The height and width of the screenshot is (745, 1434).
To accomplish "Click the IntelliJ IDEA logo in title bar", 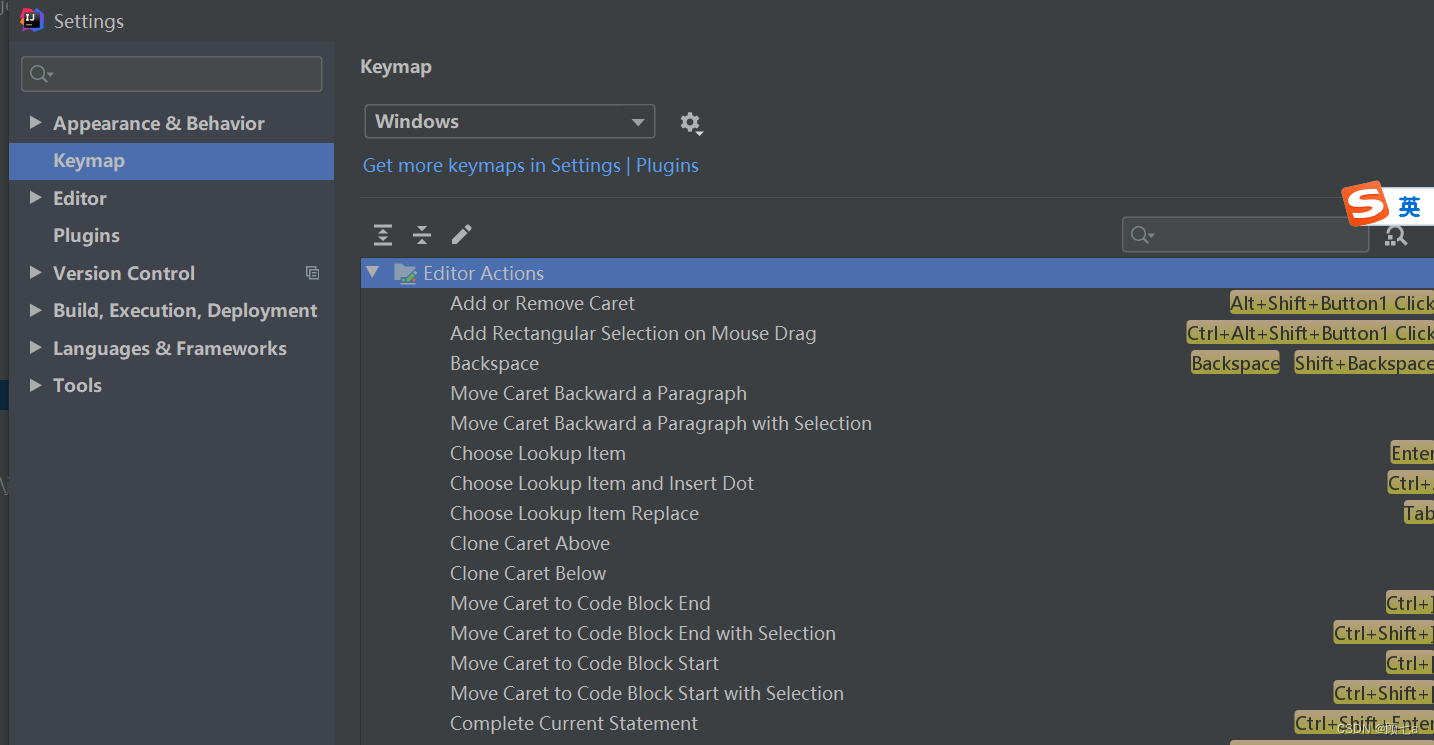I will click(x=32, y=20).
